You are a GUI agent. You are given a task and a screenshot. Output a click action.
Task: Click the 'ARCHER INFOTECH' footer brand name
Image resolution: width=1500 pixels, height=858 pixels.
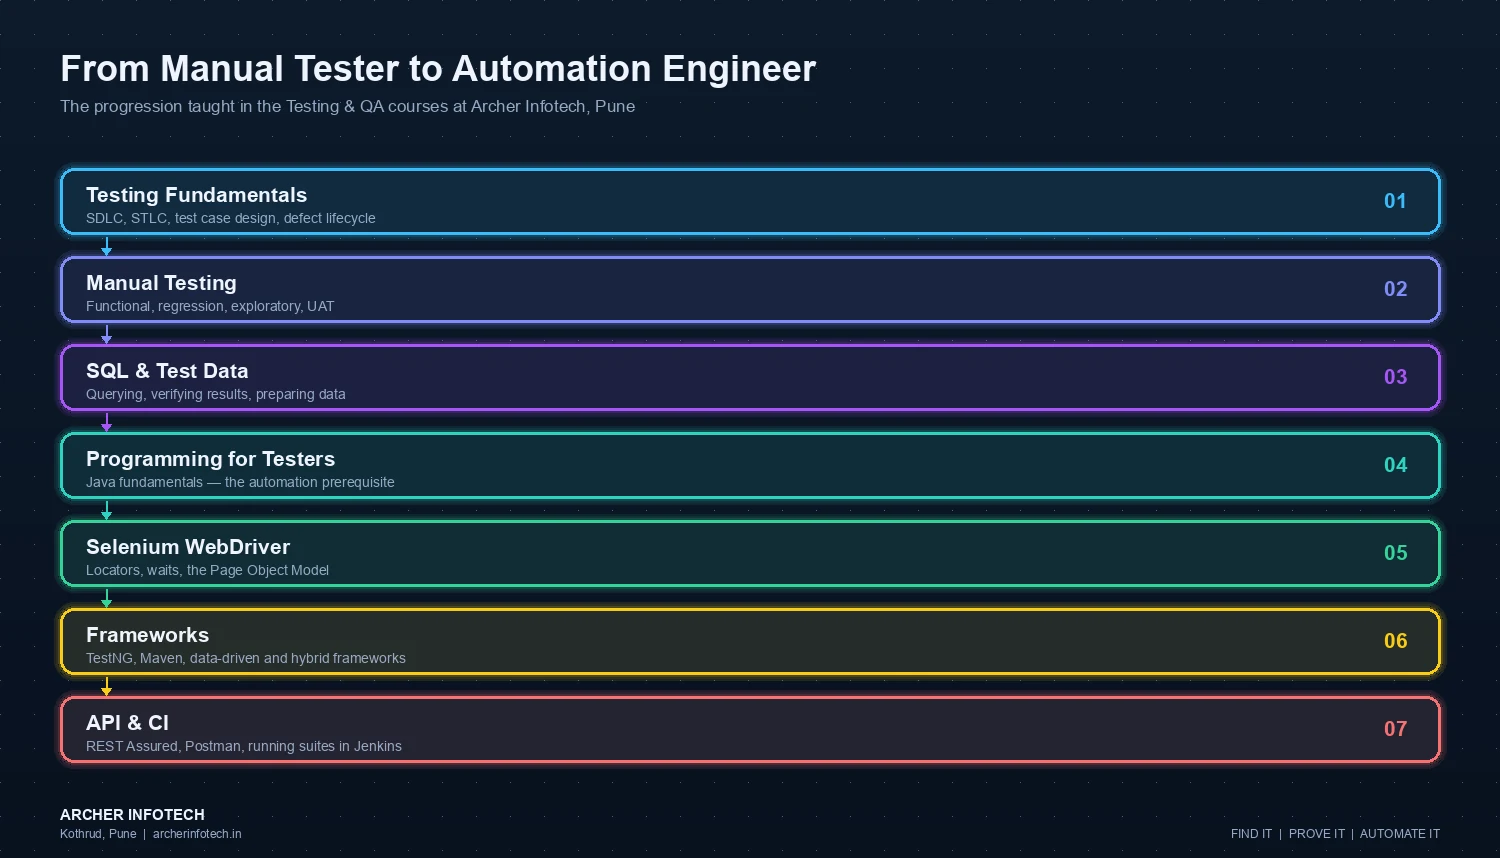click(x=132, y=815)
